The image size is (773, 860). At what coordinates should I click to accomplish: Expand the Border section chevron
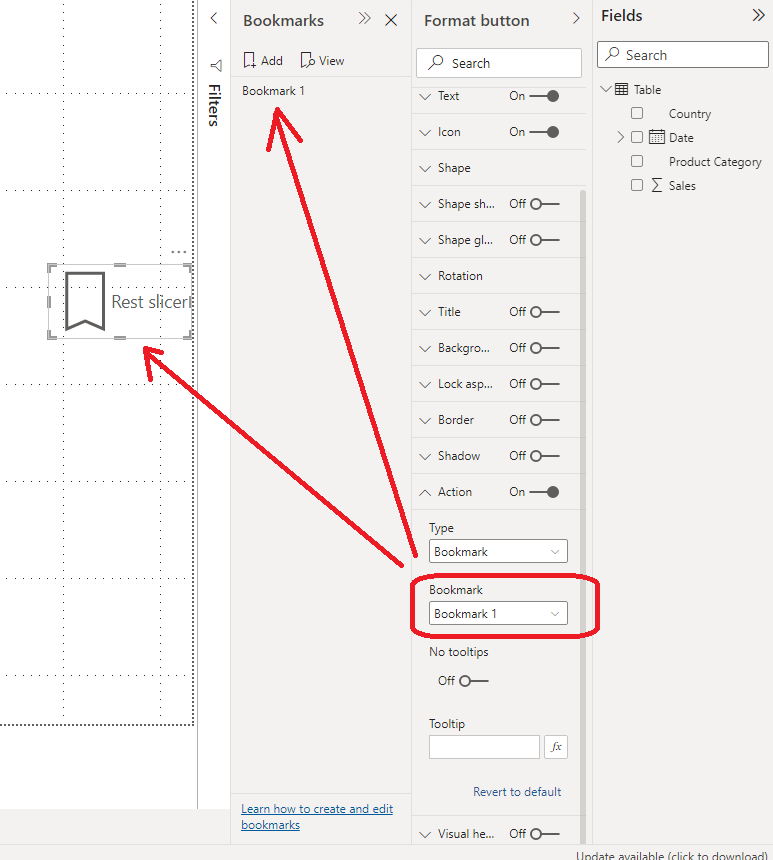pyautogui.click(x=425, y=421)
